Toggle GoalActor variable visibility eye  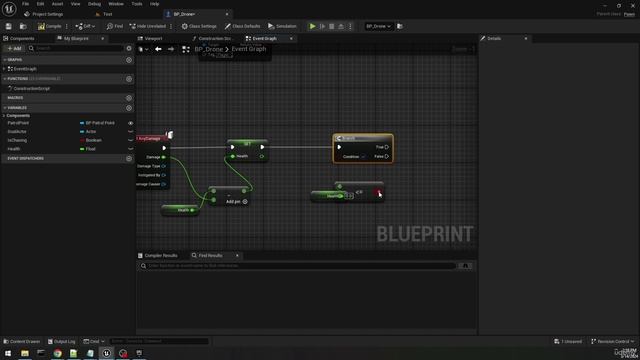[x=131, y=132]
